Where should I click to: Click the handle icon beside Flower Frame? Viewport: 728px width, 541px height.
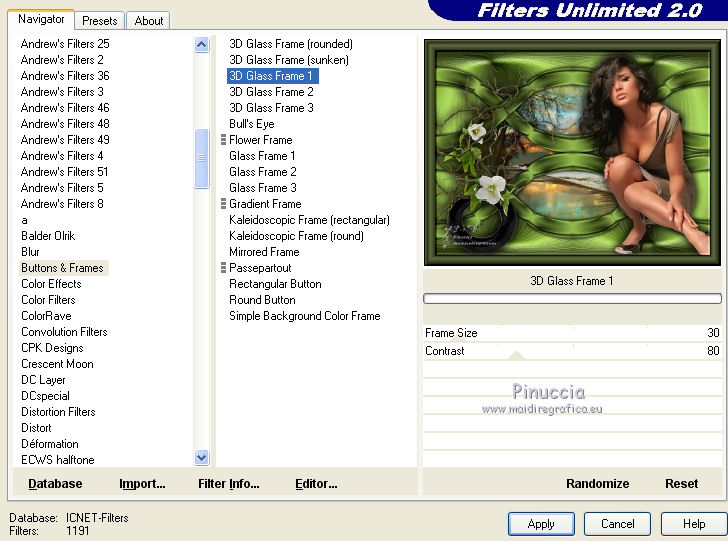(223, 140)
